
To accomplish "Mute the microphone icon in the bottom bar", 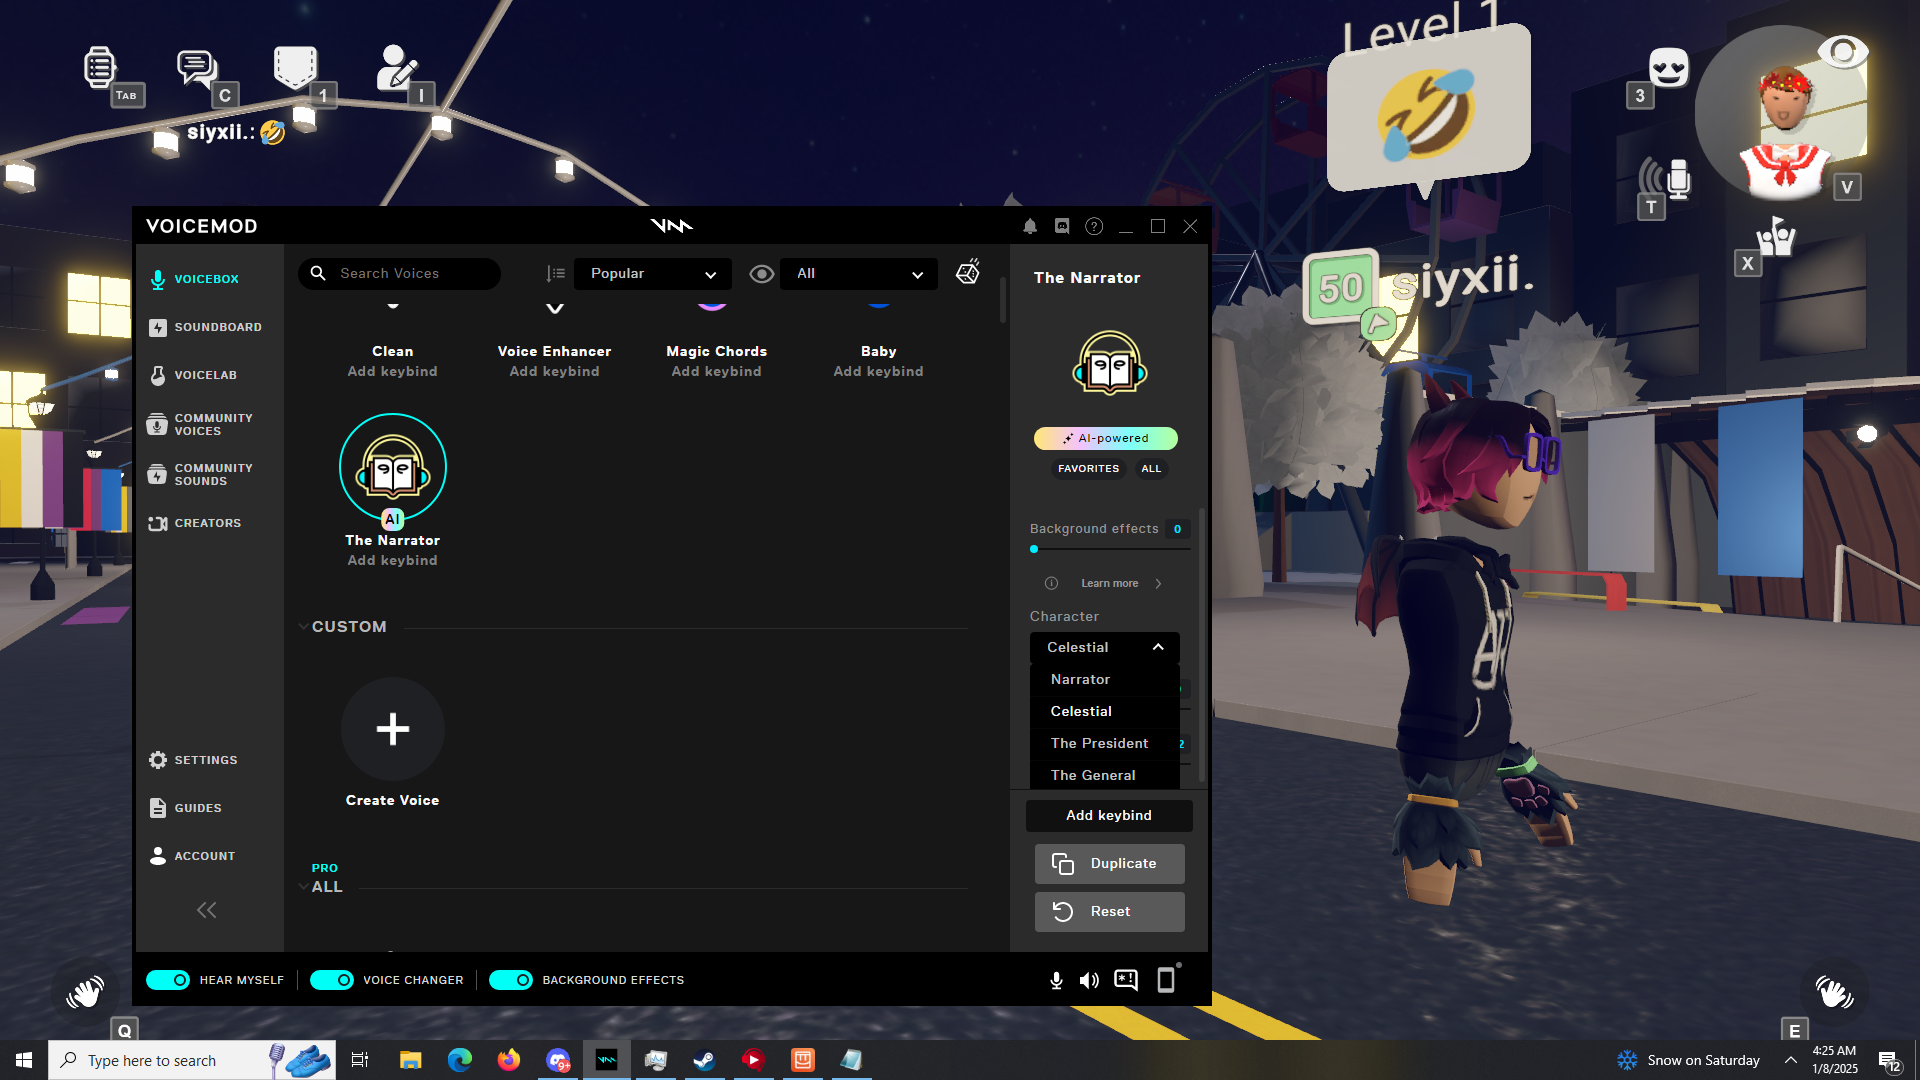I will click(1056, 980).
